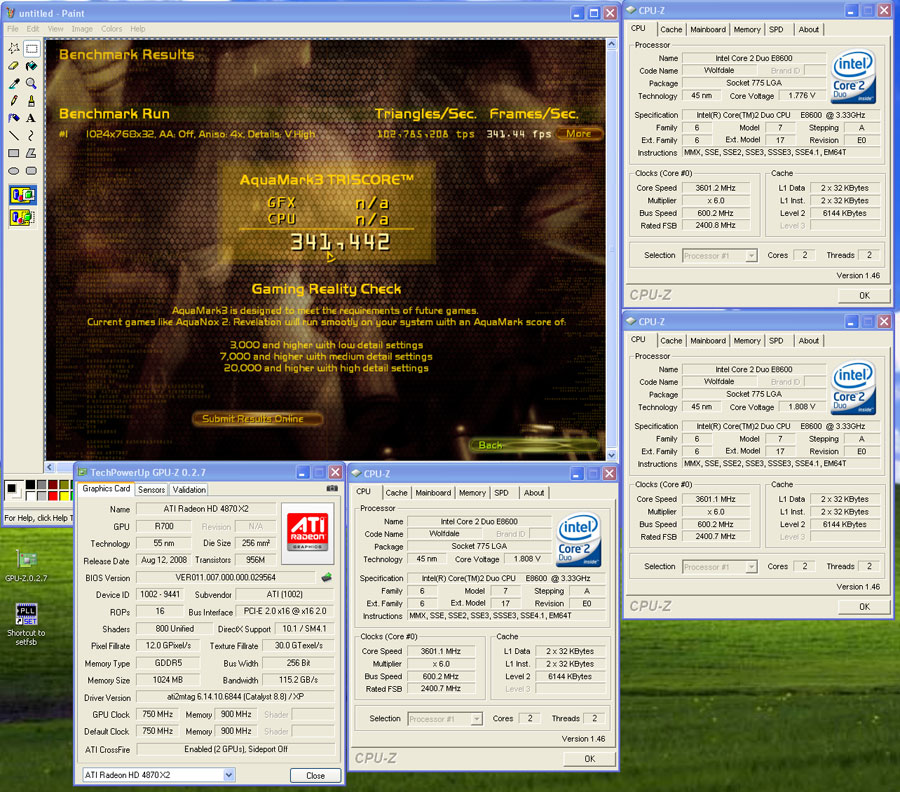Select the Polygon shape tool
900x792 pixels.
32,153
